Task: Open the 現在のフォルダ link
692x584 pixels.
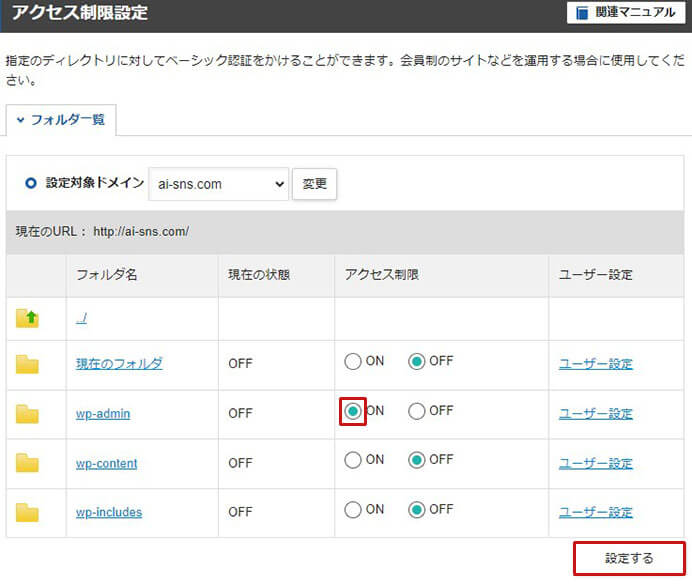Action: pyautogui.click(x=119, y=364)
